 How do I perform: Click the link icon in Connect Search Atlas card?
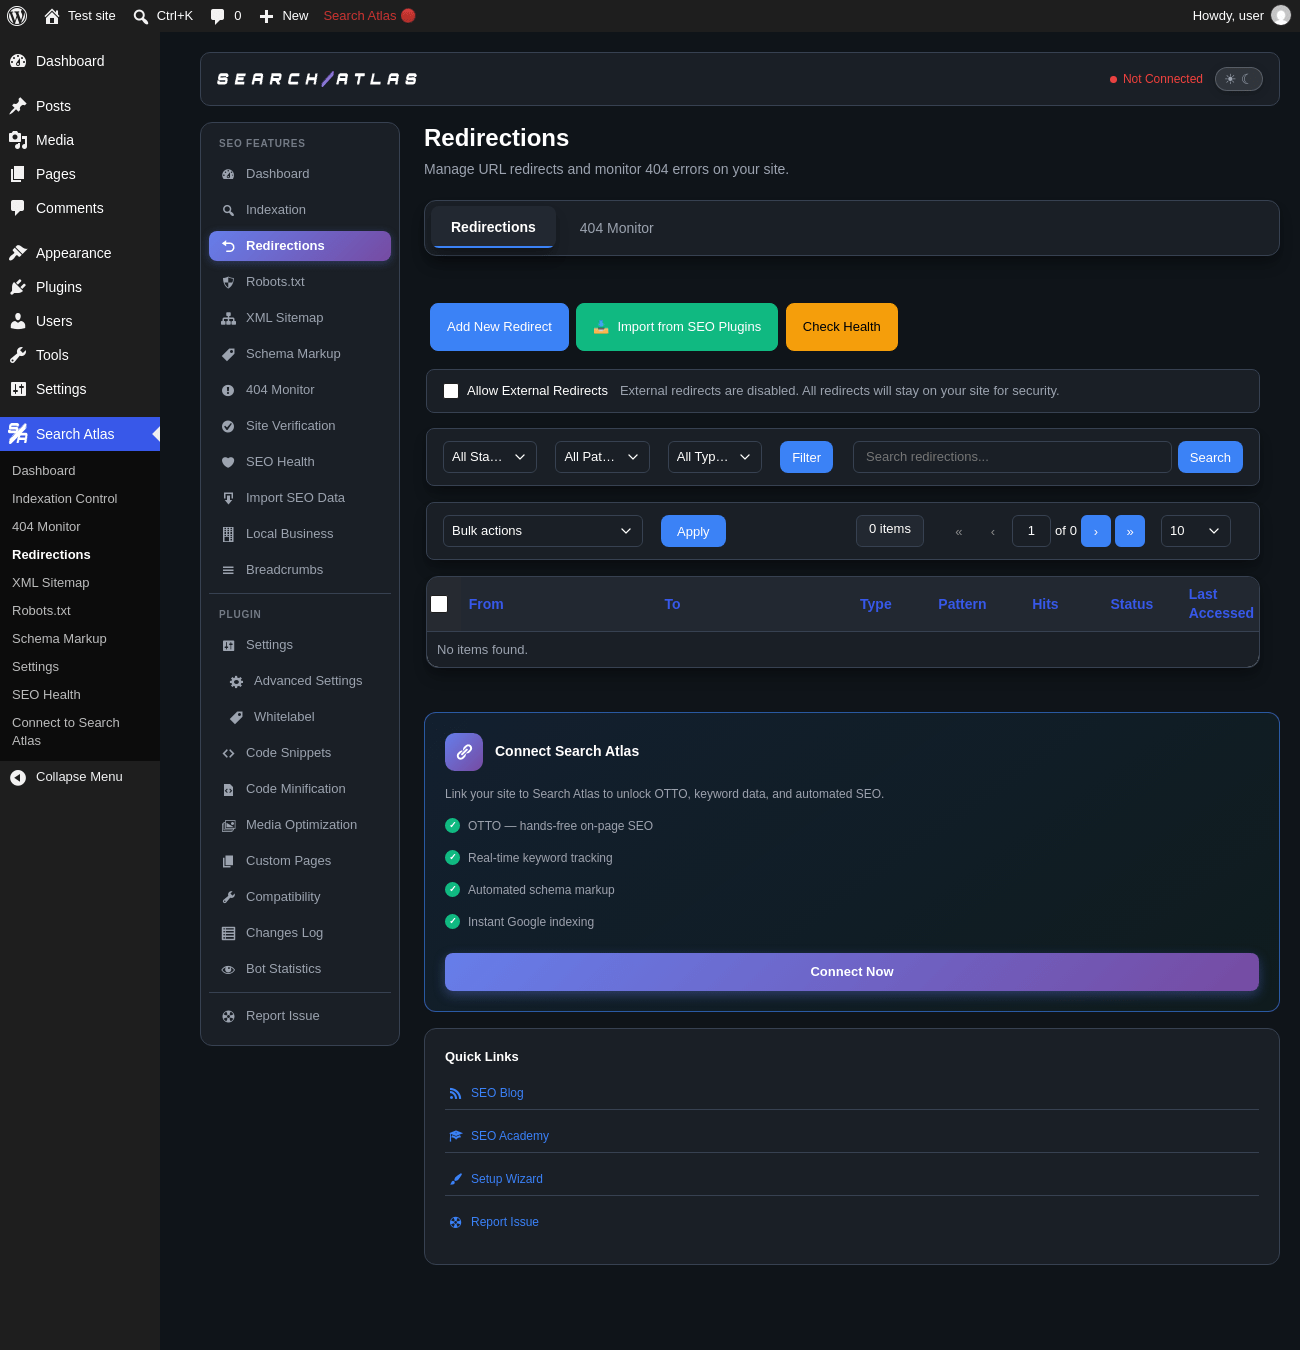click(464, 752)
